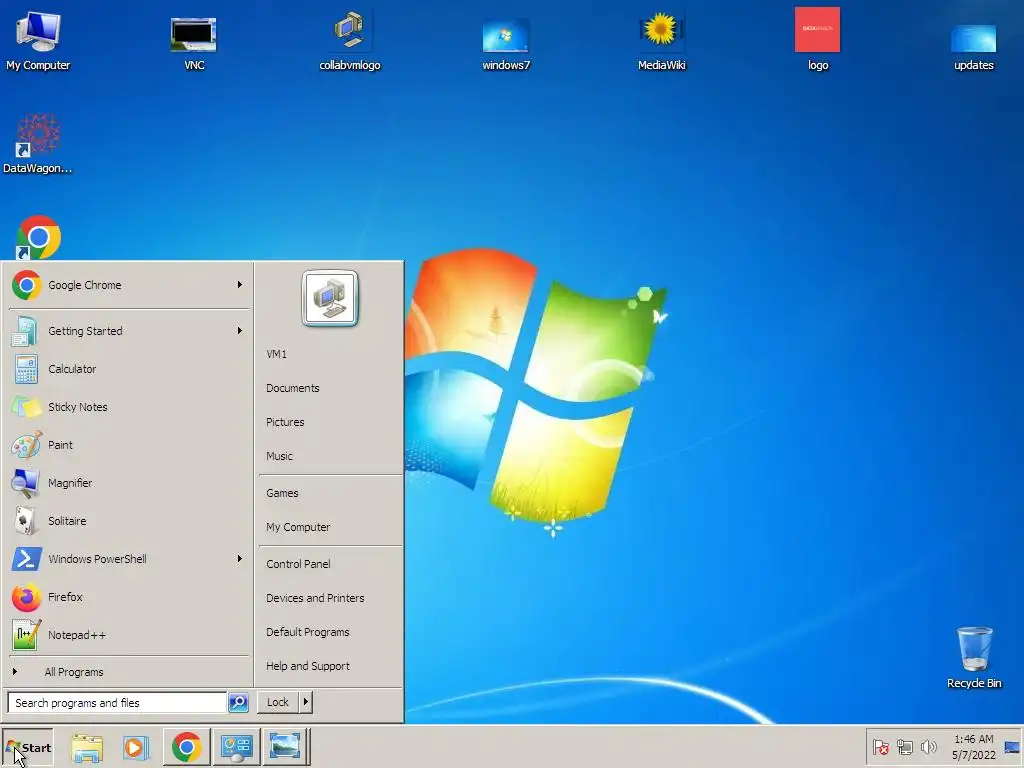This screenshot has width=1024, height=768.
Task: Launch Solitaire from Start menu
Action: click(128, 520)
